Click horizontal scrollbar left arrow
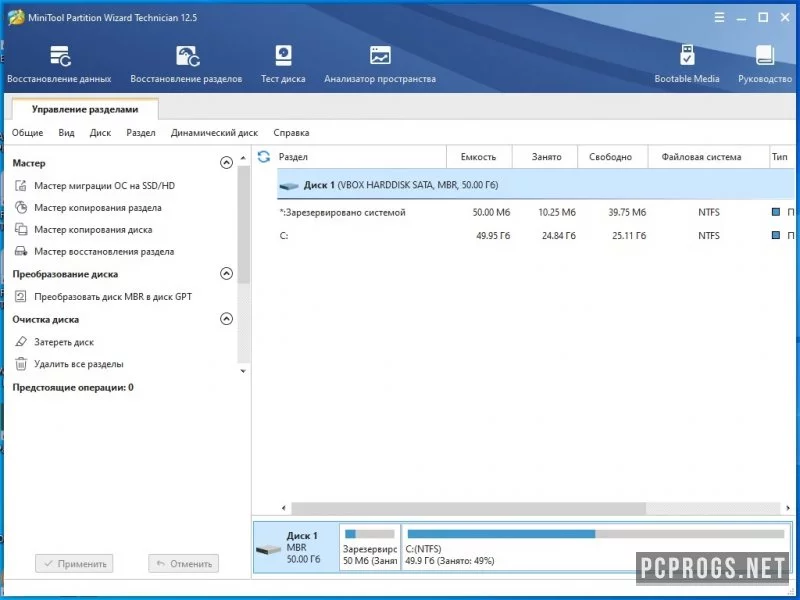The height and width of the screenshot is (600, 800). pos(284,508)
